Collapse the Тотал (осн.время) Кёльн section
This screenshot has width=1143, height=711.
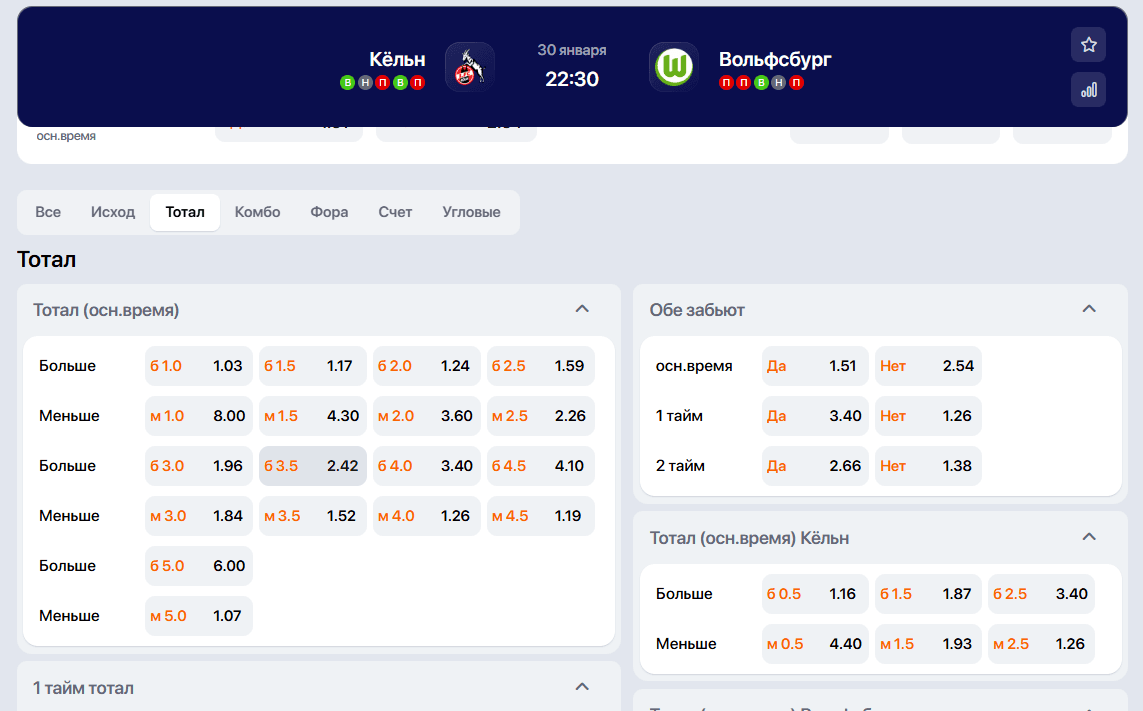click(1089, 537)
